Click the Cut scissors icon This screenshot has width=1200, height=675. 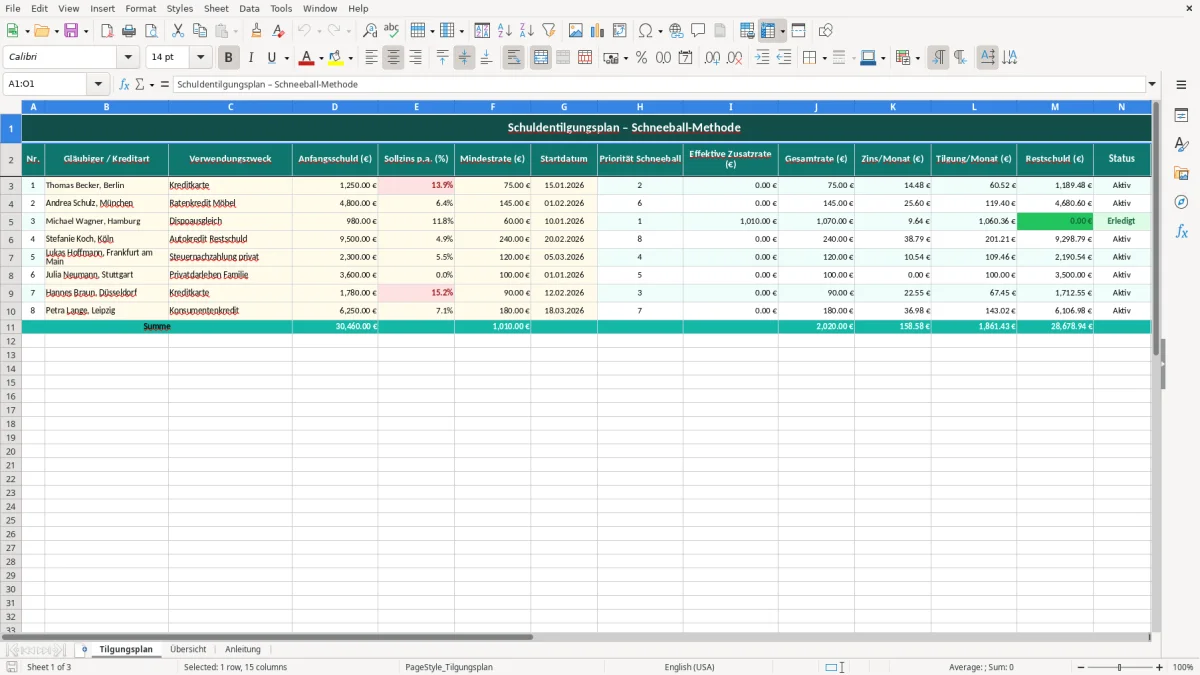coord(178,31)
